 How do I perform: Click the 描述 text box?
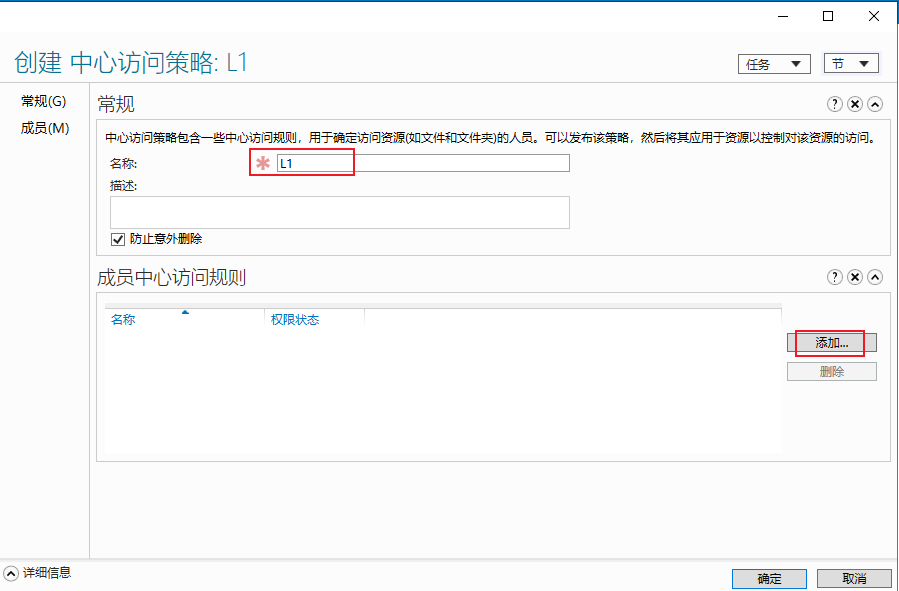339,213
